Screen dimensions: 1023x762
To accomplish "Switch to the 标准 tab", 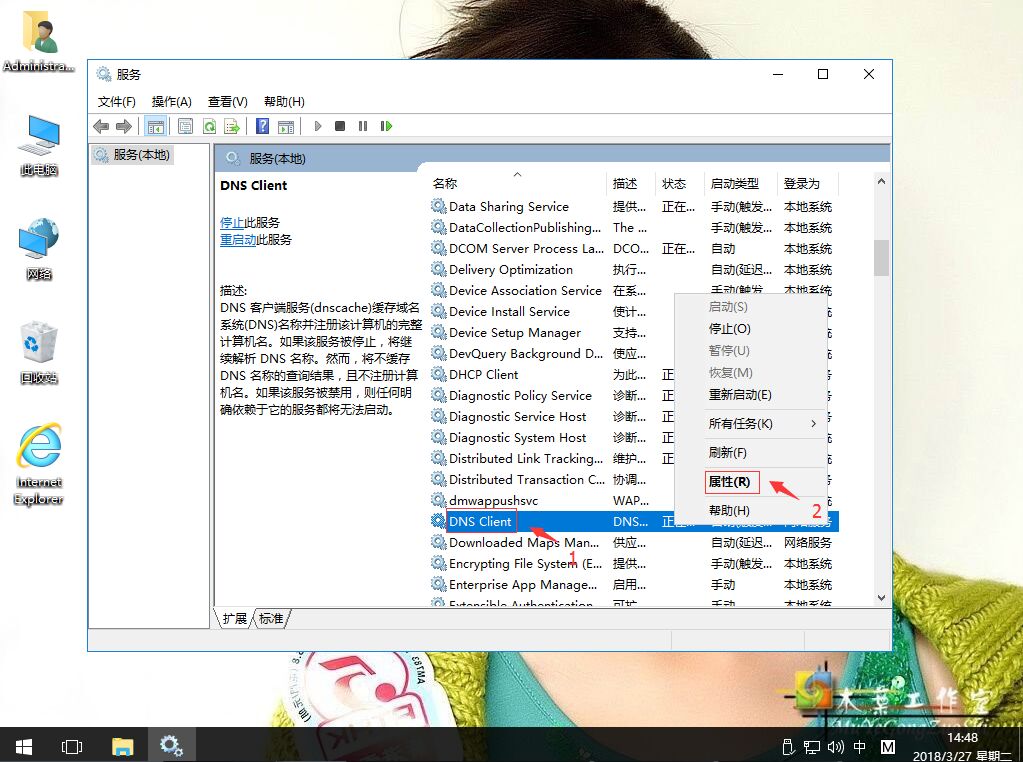I will [271, 618].
